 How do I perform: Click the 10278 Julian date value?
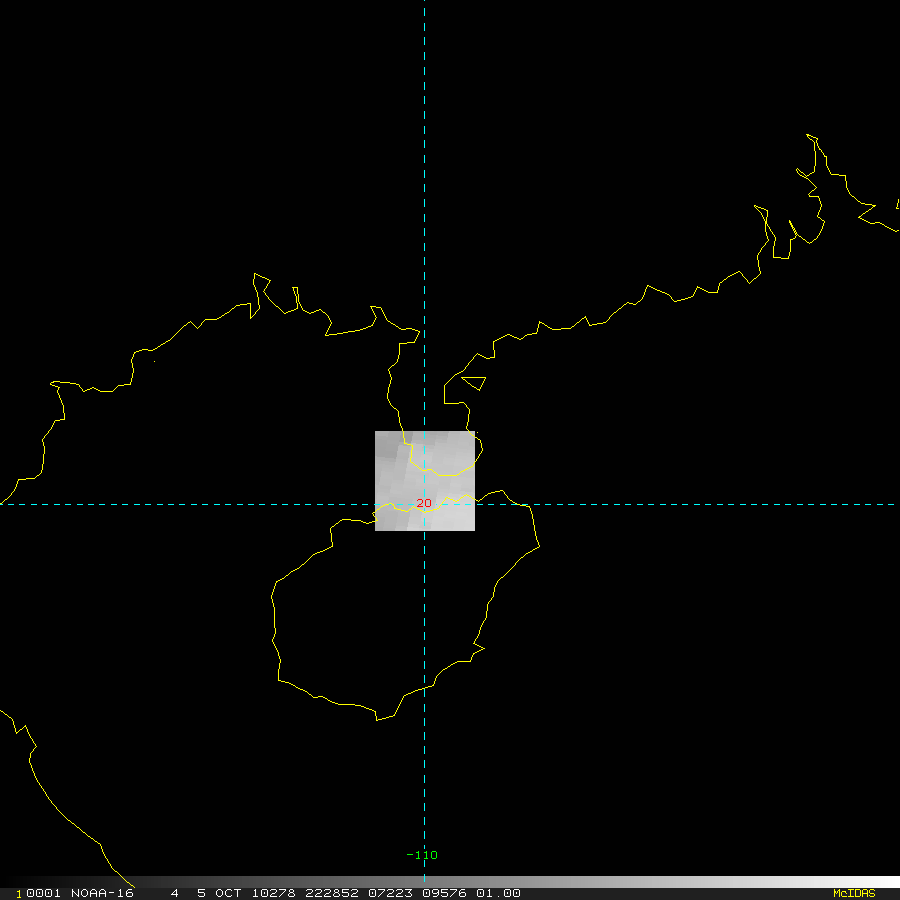(268, 893)
